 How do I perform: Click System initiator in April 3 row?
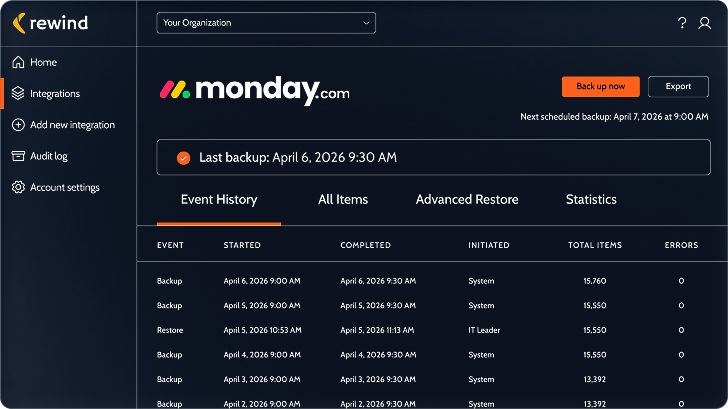[481, 379]
